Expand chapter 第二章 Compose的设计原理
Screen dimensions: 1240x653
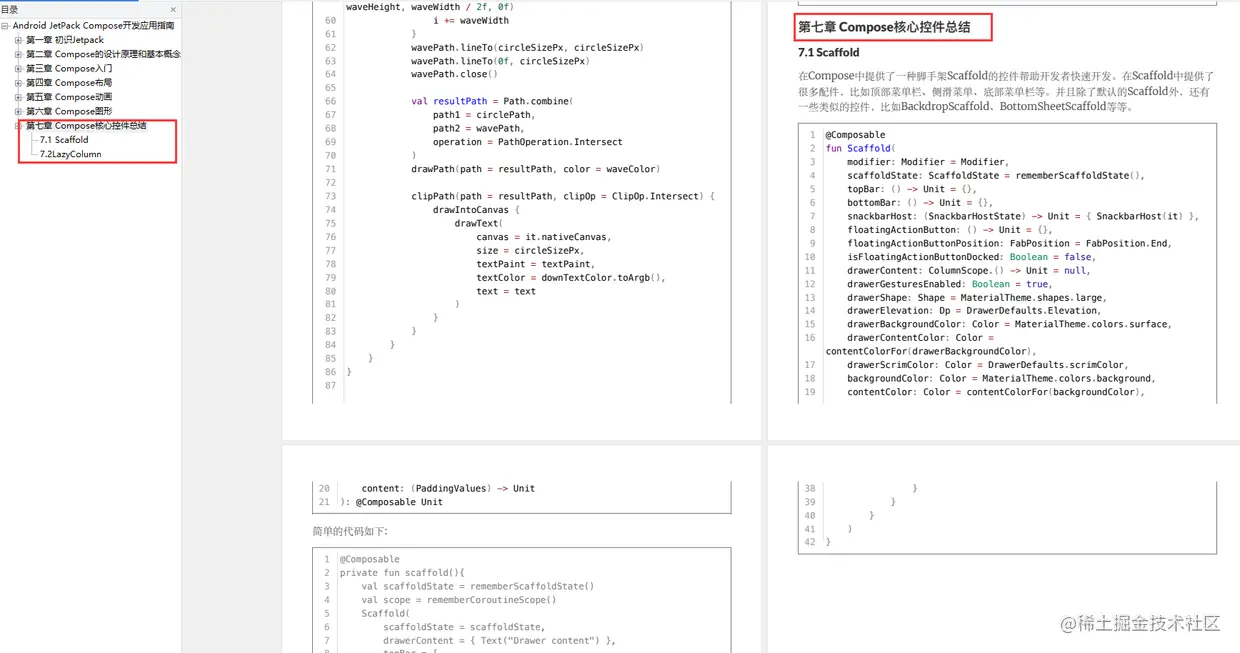[18, 54]
